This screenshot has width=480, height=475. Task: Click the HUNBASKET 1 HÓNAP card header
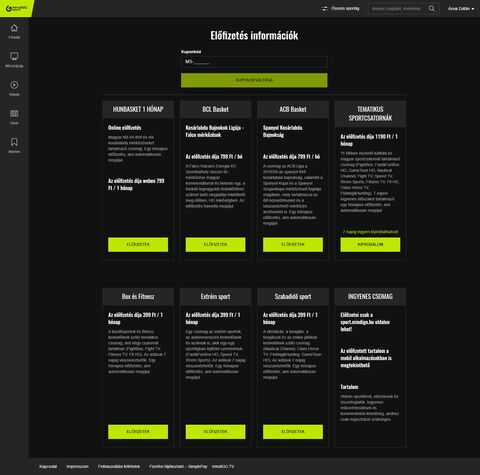pos(138,109)
